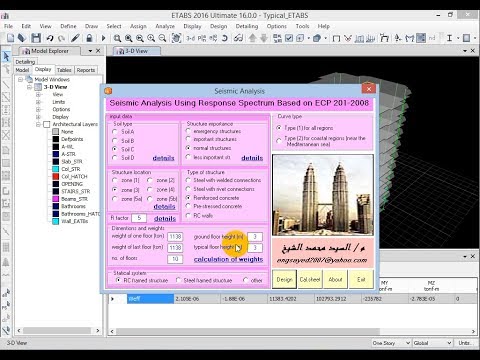Select Steel framed structure statical system
Screen dimensions: 480x360
[178, 280]
